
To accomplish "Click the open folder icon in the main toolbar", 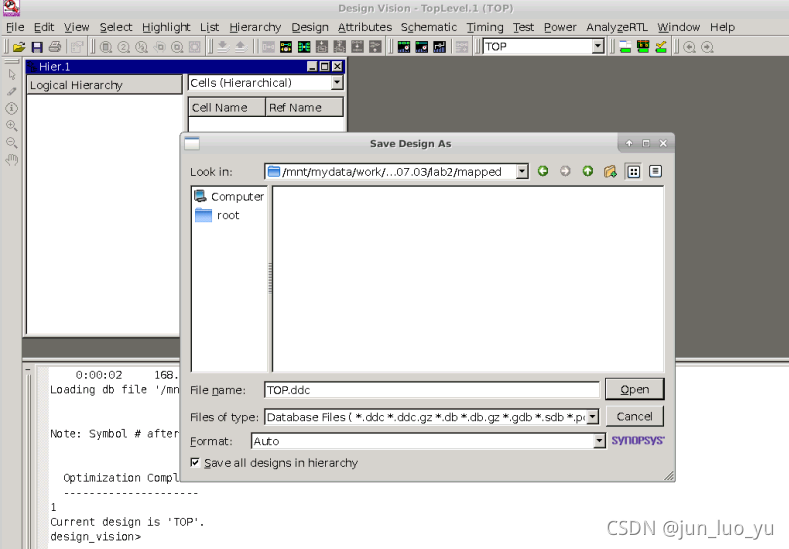I will point(19,47).
